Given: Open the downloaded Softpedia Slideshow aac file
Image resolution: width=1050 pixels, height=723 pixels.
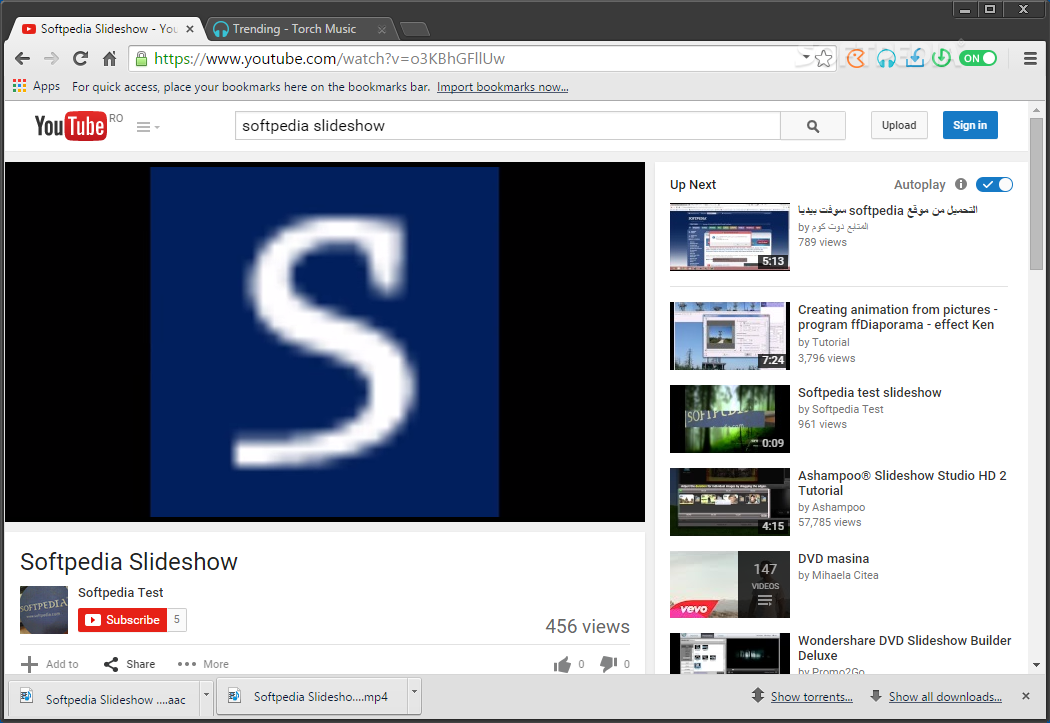Looking at the screenshot, I should point(104,699).
